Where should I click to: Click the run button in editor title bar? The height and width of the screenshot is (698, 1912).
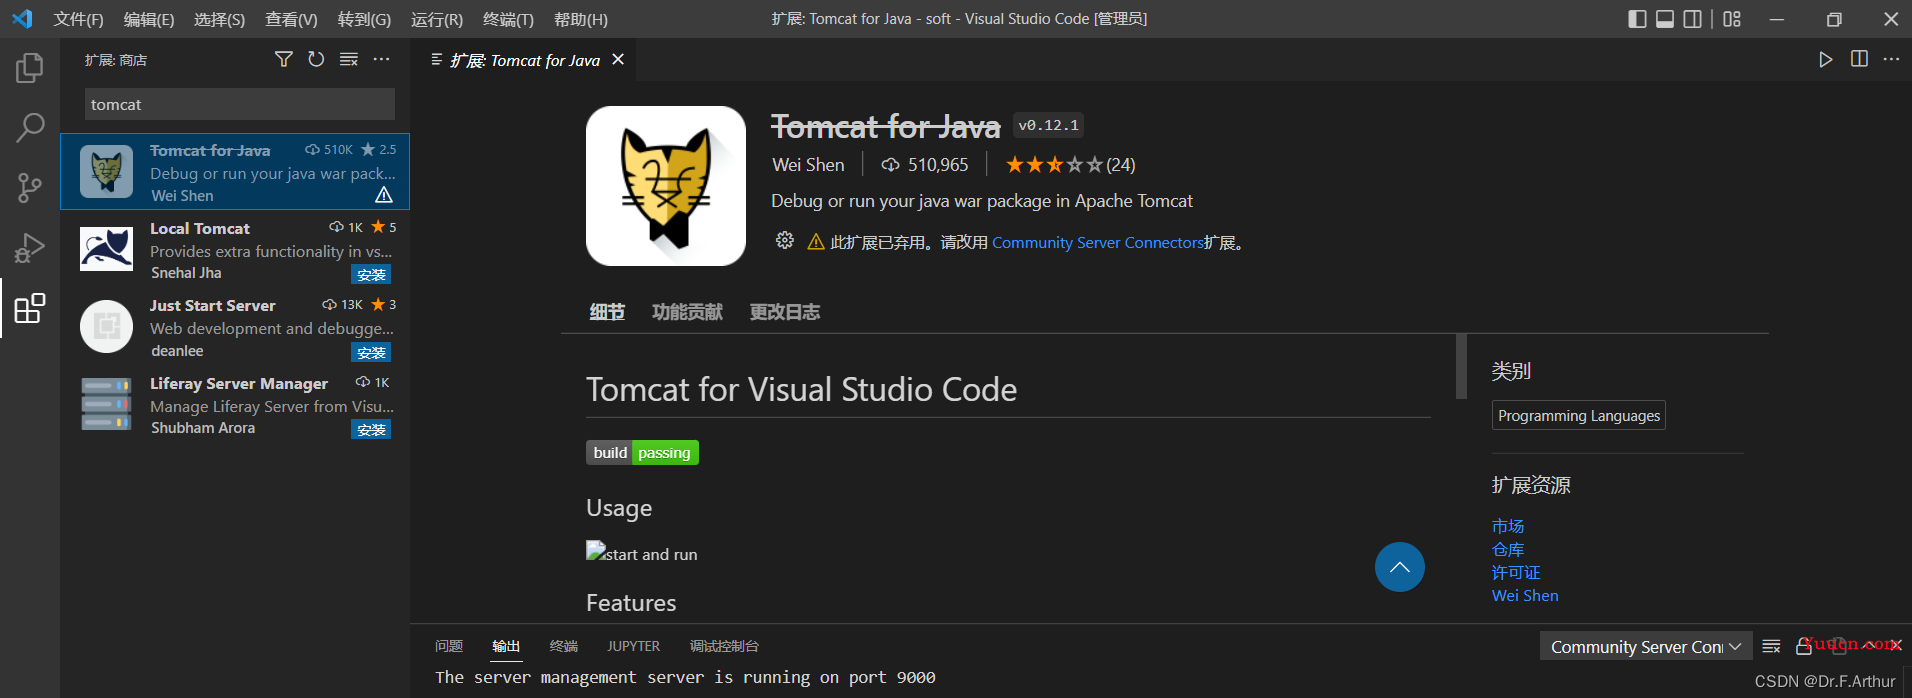(x=1826, y=60)
